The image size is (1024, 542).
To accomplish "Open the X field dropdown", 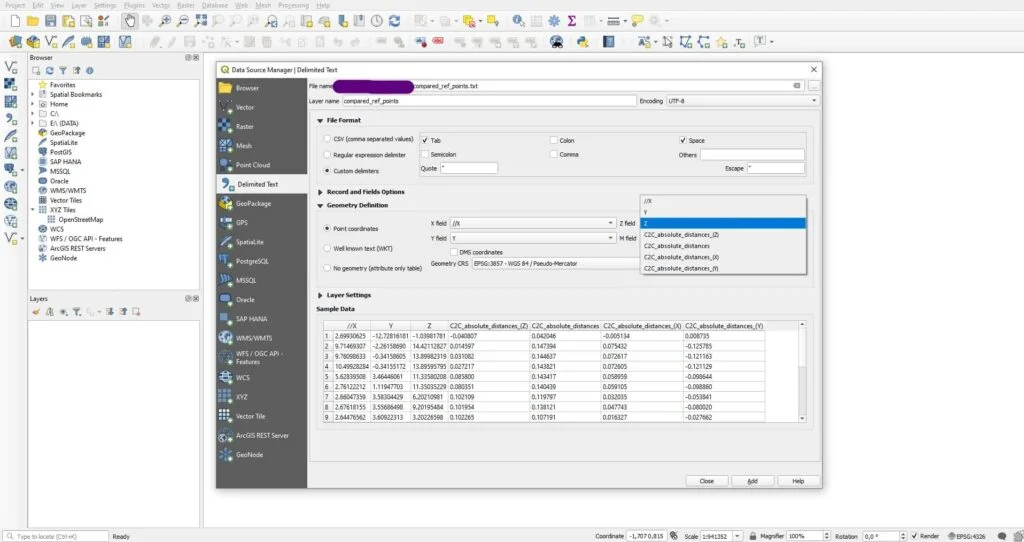I will pos(532,223).
